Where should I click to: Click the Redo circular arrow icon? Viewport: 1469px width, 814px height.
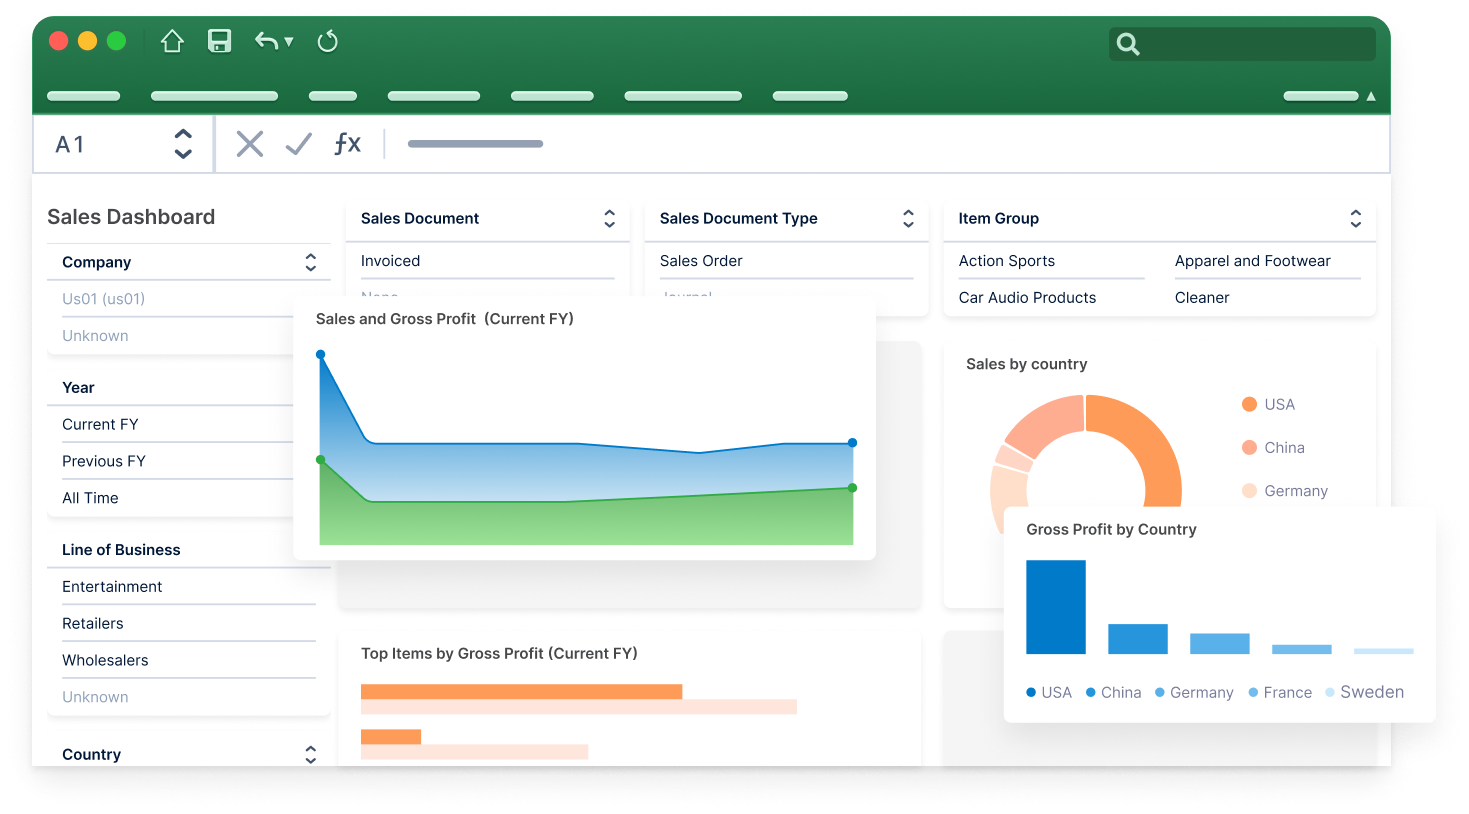(327, 41)
